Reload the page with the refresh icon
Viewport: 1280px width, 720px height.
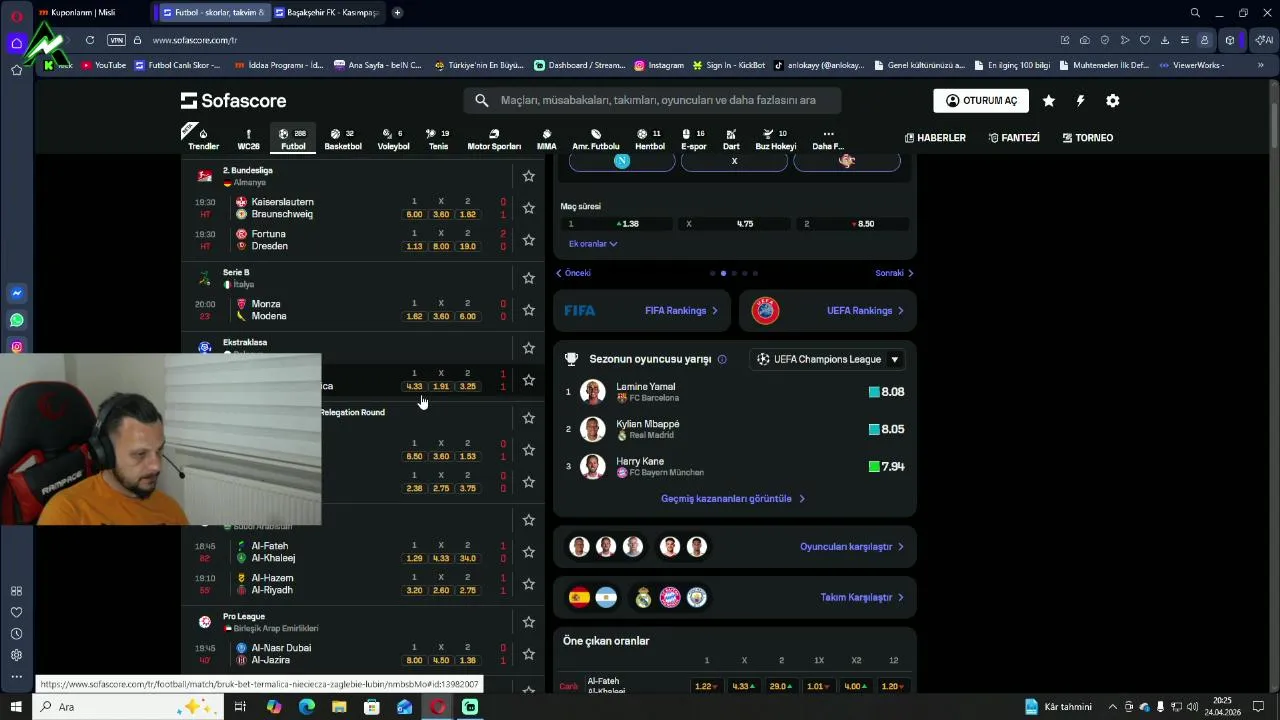90,40
